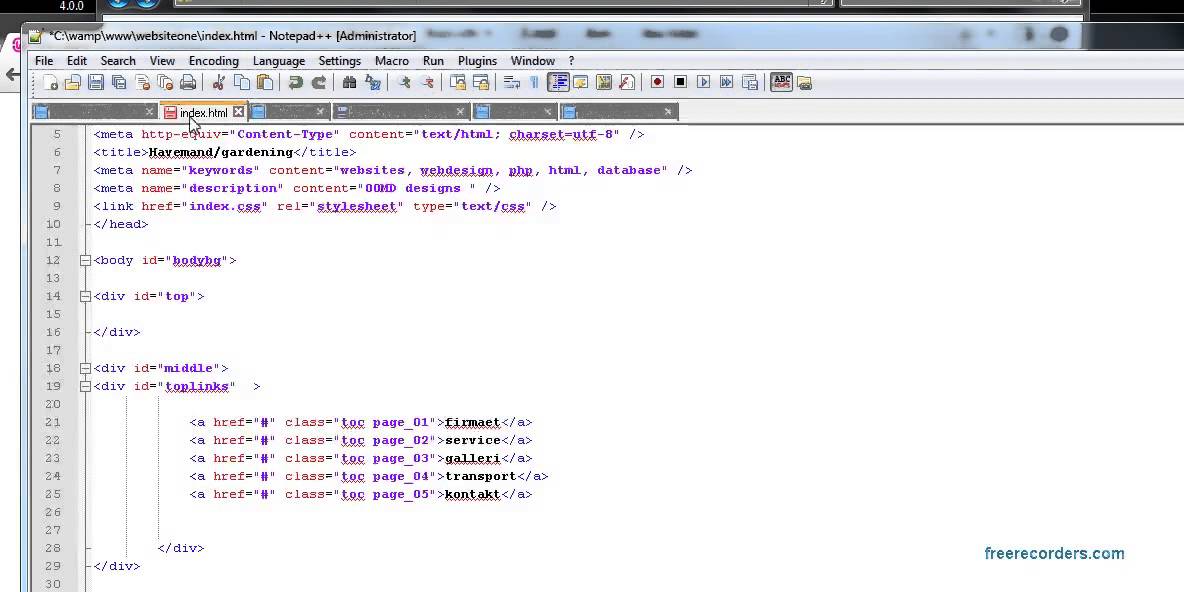Viewport: 1184px width, 592px height.
Task: Click the Save file toolbar icon
Action: [96, 83]
